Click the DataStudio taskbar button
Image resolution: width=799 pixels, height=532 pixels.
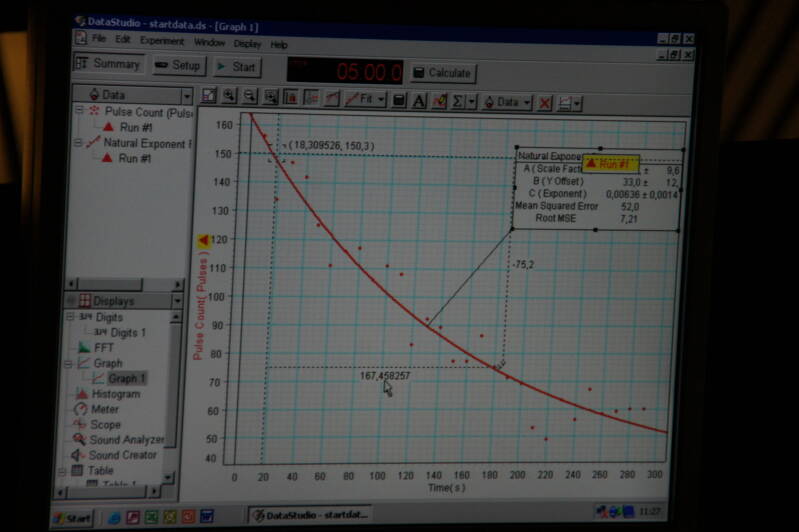coord(311,515)
